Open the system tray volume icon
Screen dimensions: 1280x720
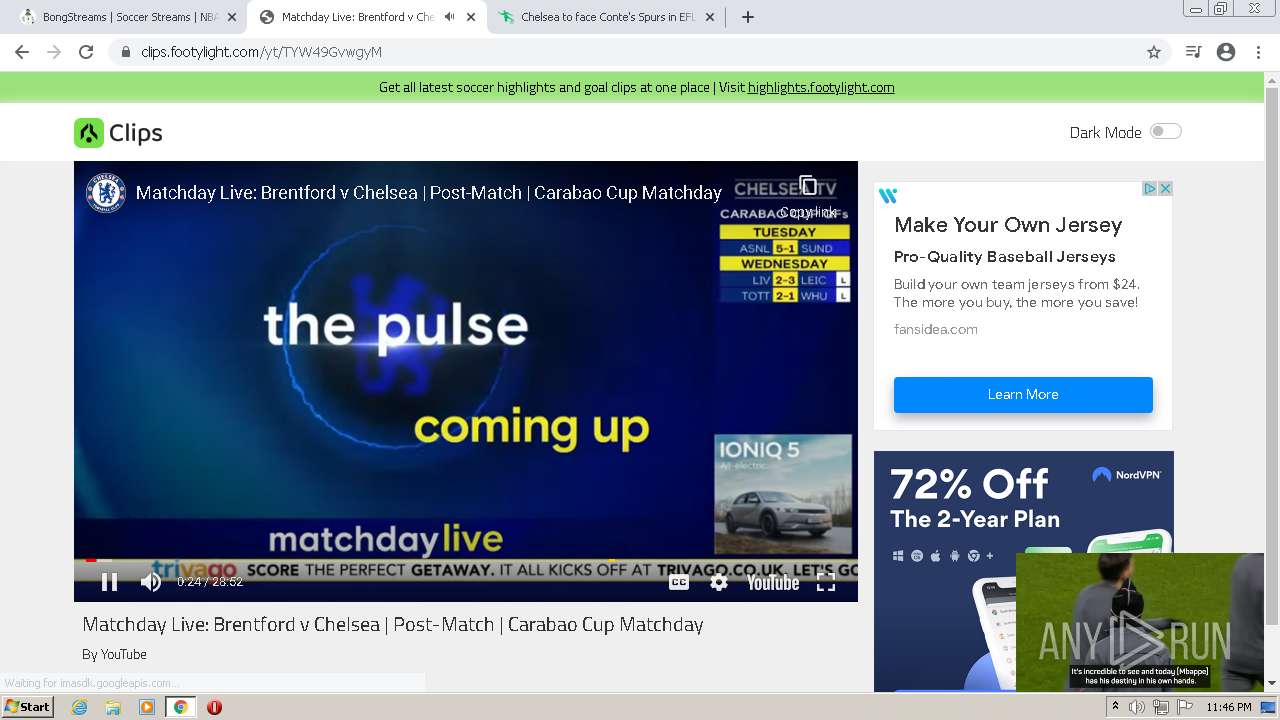(x=1137, y=707)
